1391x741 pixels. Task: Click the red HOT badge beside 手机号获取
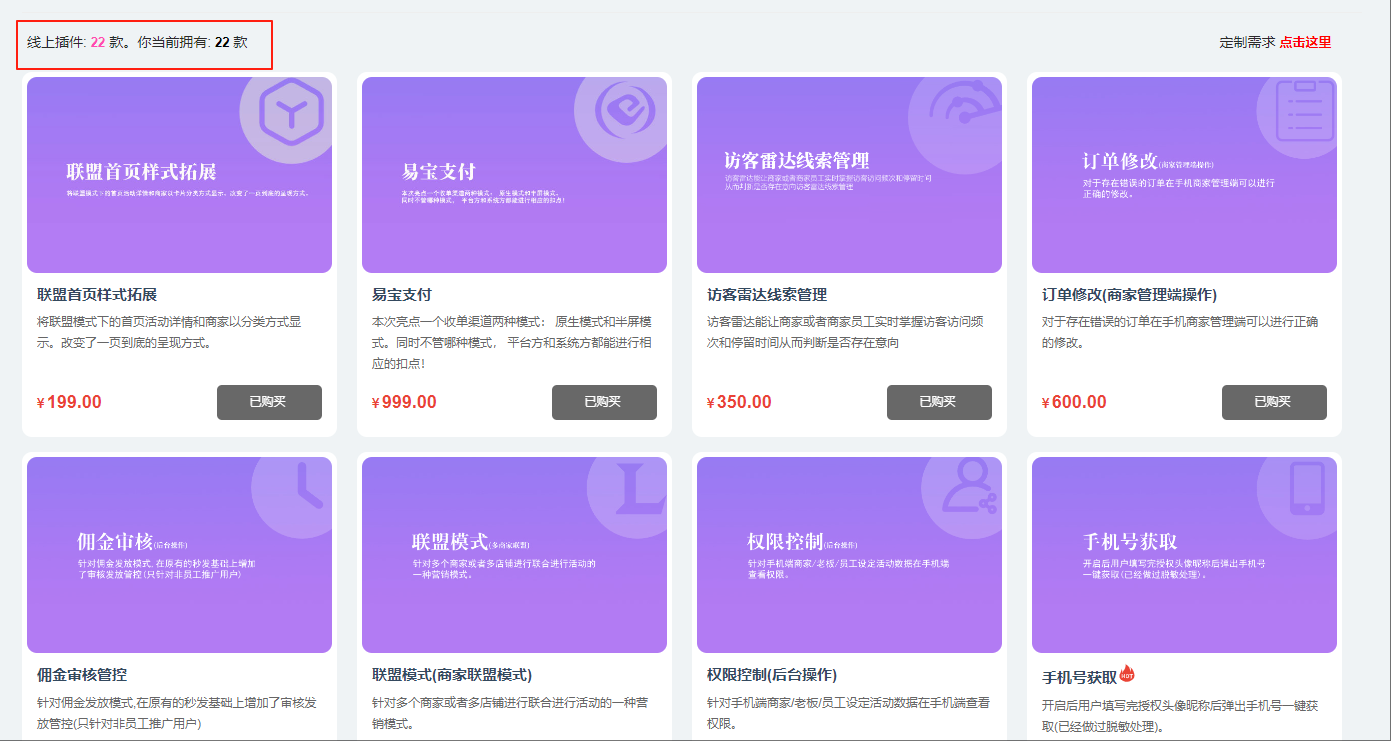click(1127, 673)
